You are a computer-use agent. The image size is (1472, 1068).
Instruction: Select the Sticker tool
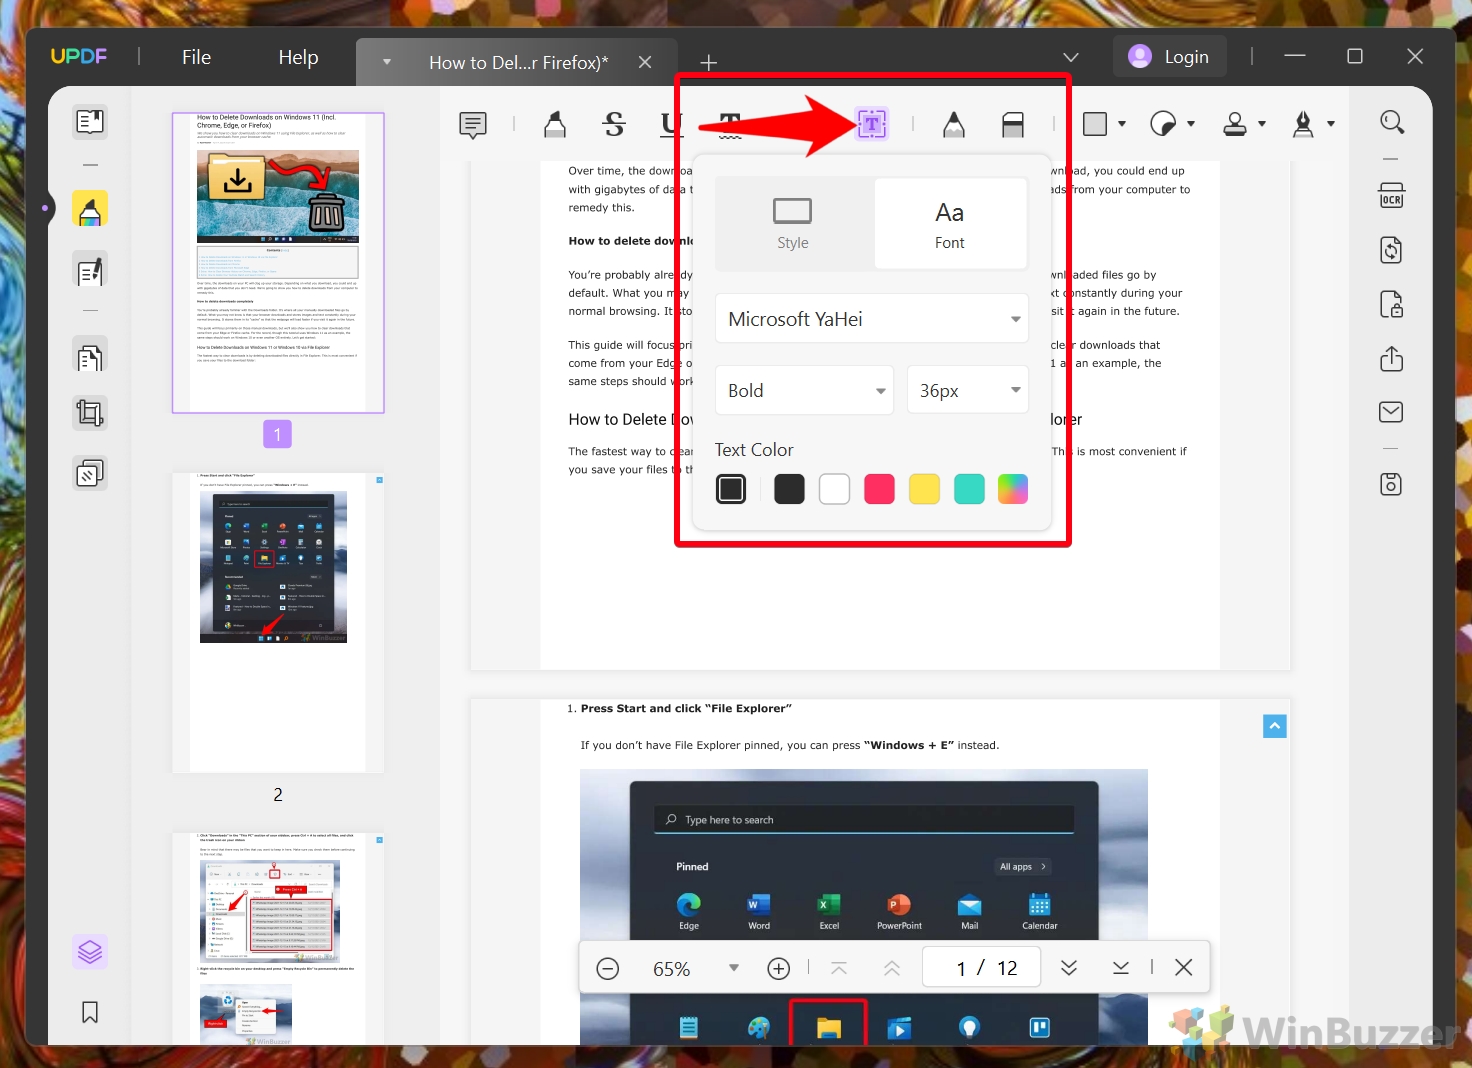click(1163, 124)
